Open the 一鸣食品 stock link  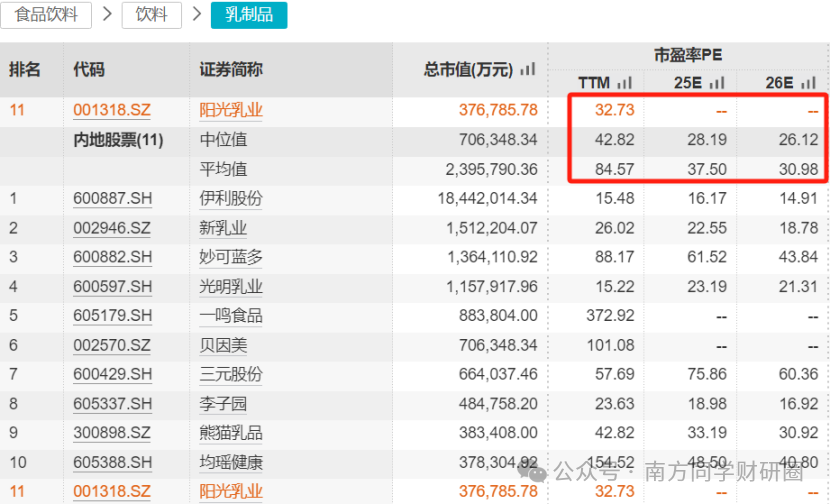231,316
